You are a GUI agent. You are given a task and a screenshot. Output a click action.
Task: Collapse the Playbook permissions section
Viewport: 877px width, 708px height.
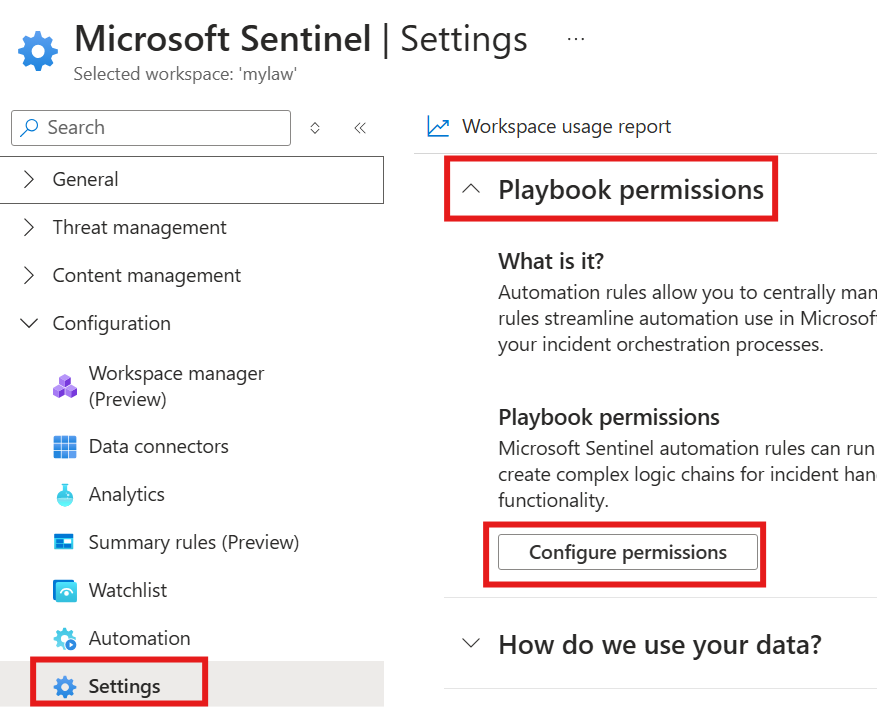click(x=473, y=190)
